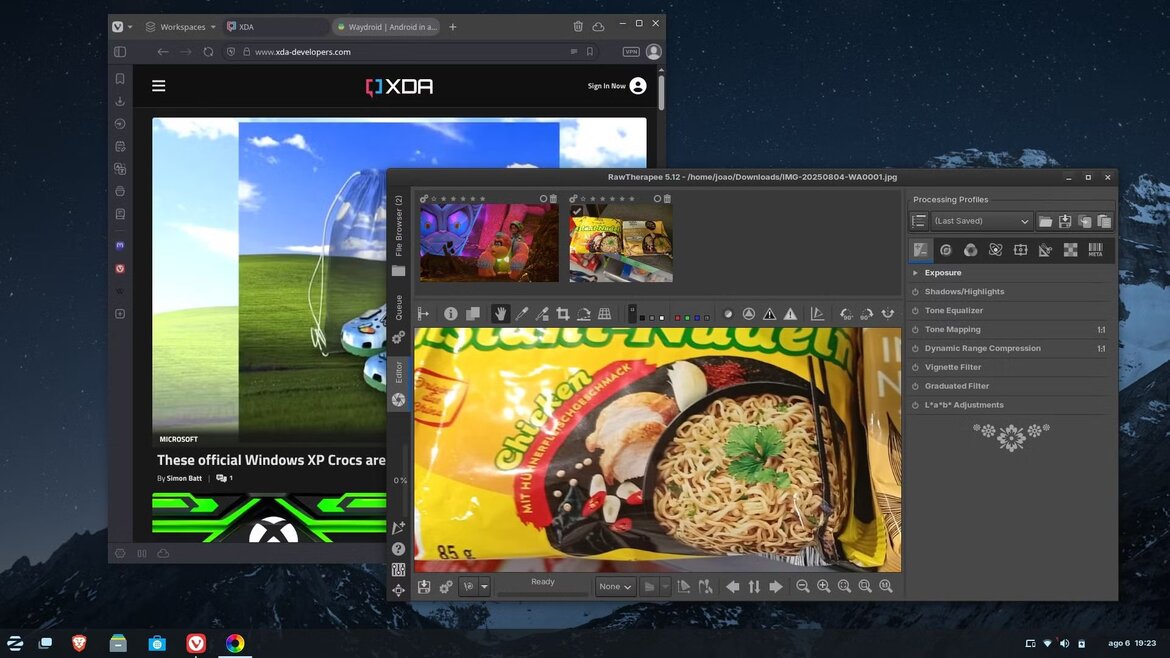Select the Hand pan tool
Screen dimensions: 1170x658
pyautogui.click(x=500, y=314)
